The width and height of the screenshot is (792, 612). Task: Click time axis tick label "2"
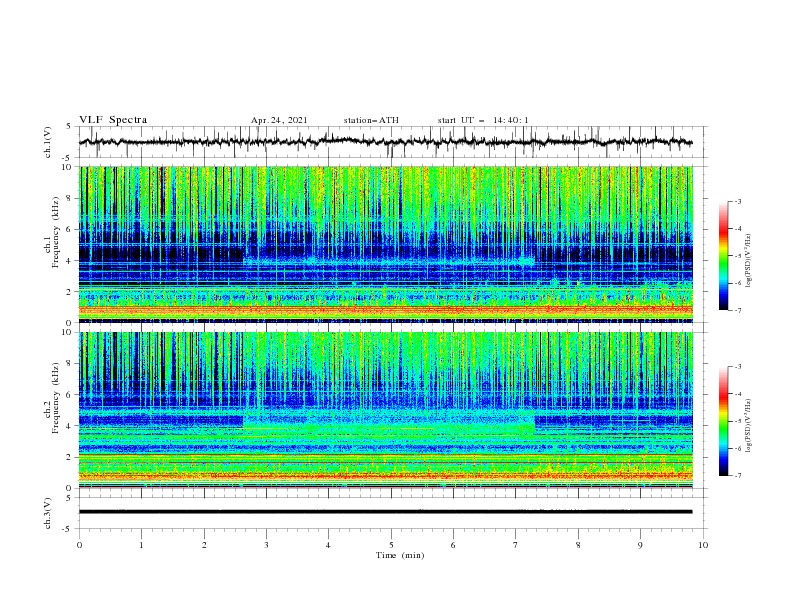(x=204, y=545)
